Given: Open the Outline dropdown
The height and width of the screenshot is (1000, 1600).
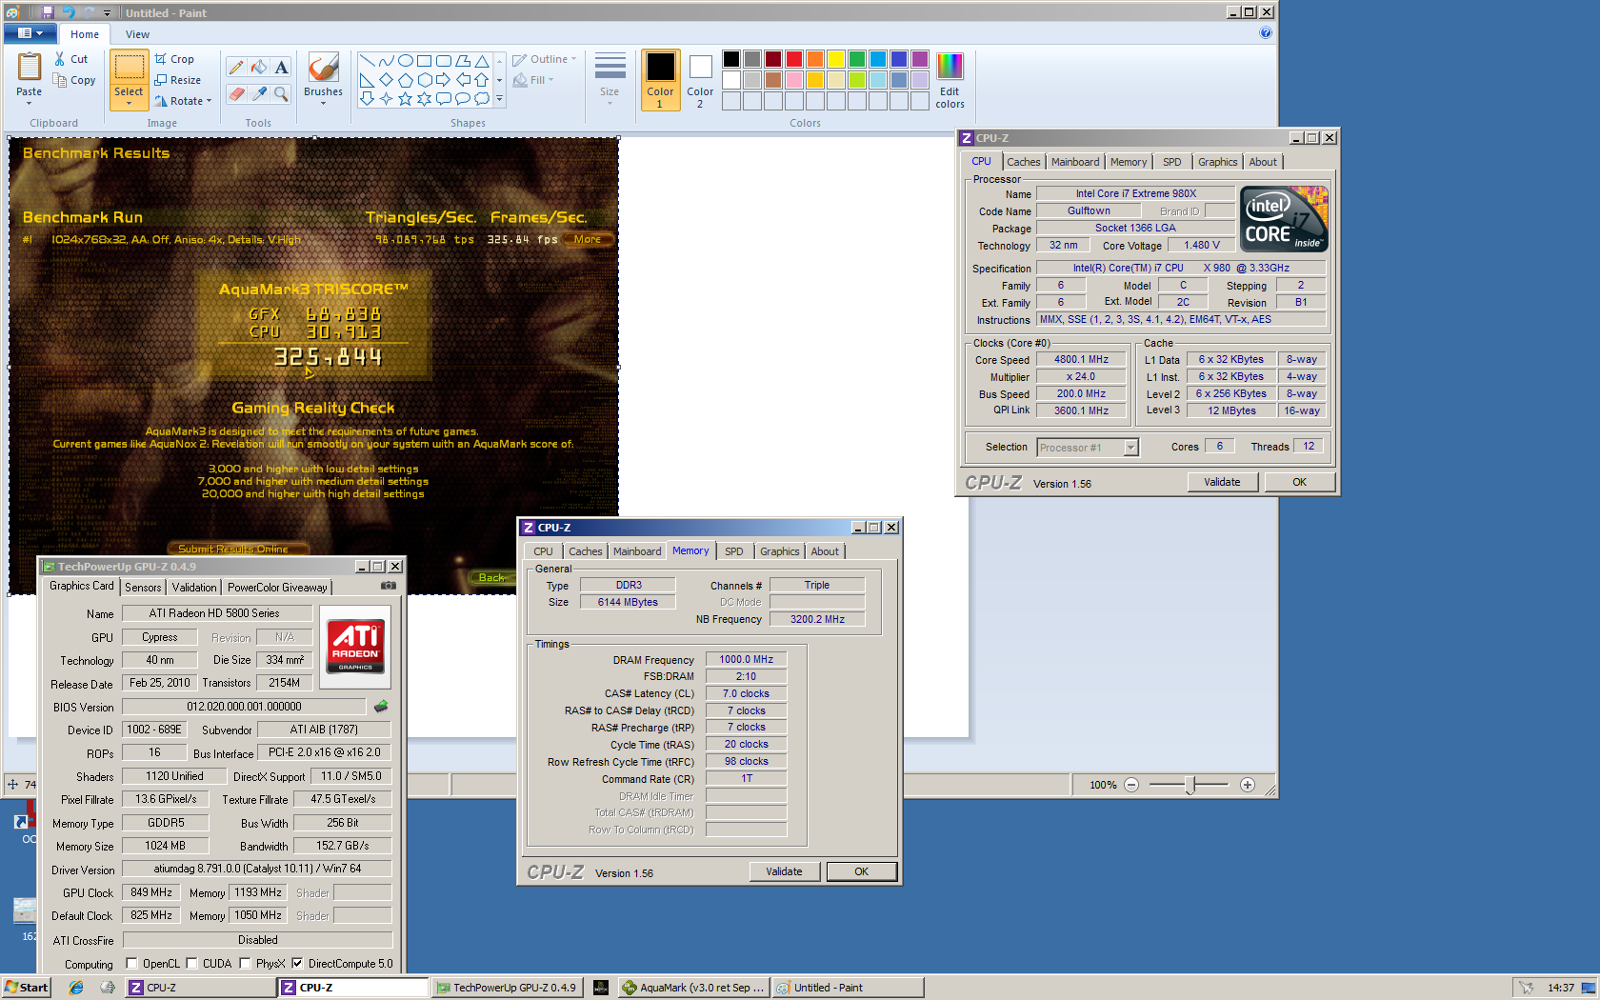Looking at the screenshot, I should (x=545, y=59).
